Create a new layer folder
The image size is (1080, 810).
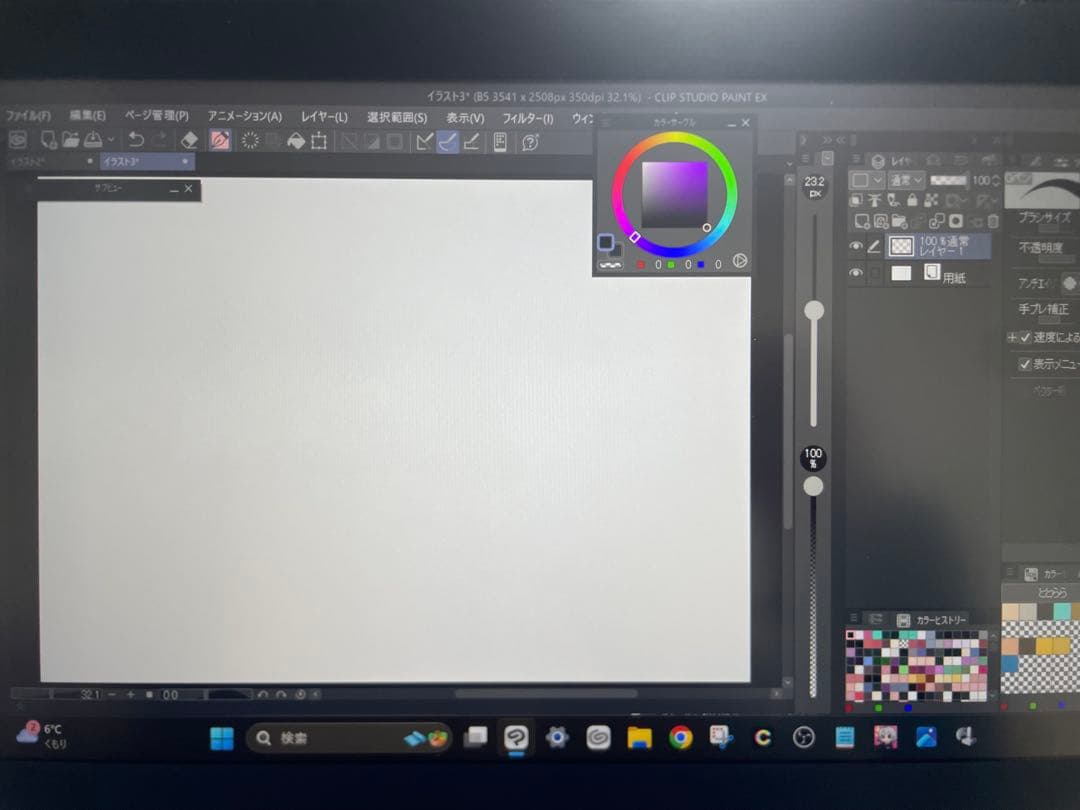[x=898, y=221]
